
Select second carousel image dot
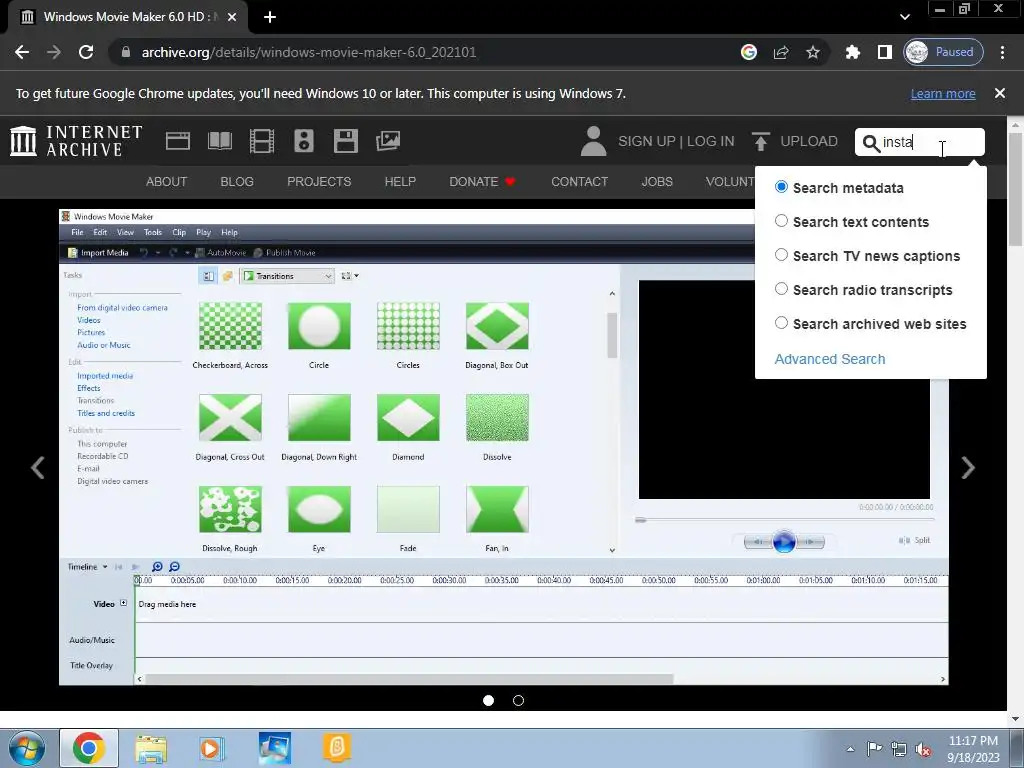click(x=519, y=701)
